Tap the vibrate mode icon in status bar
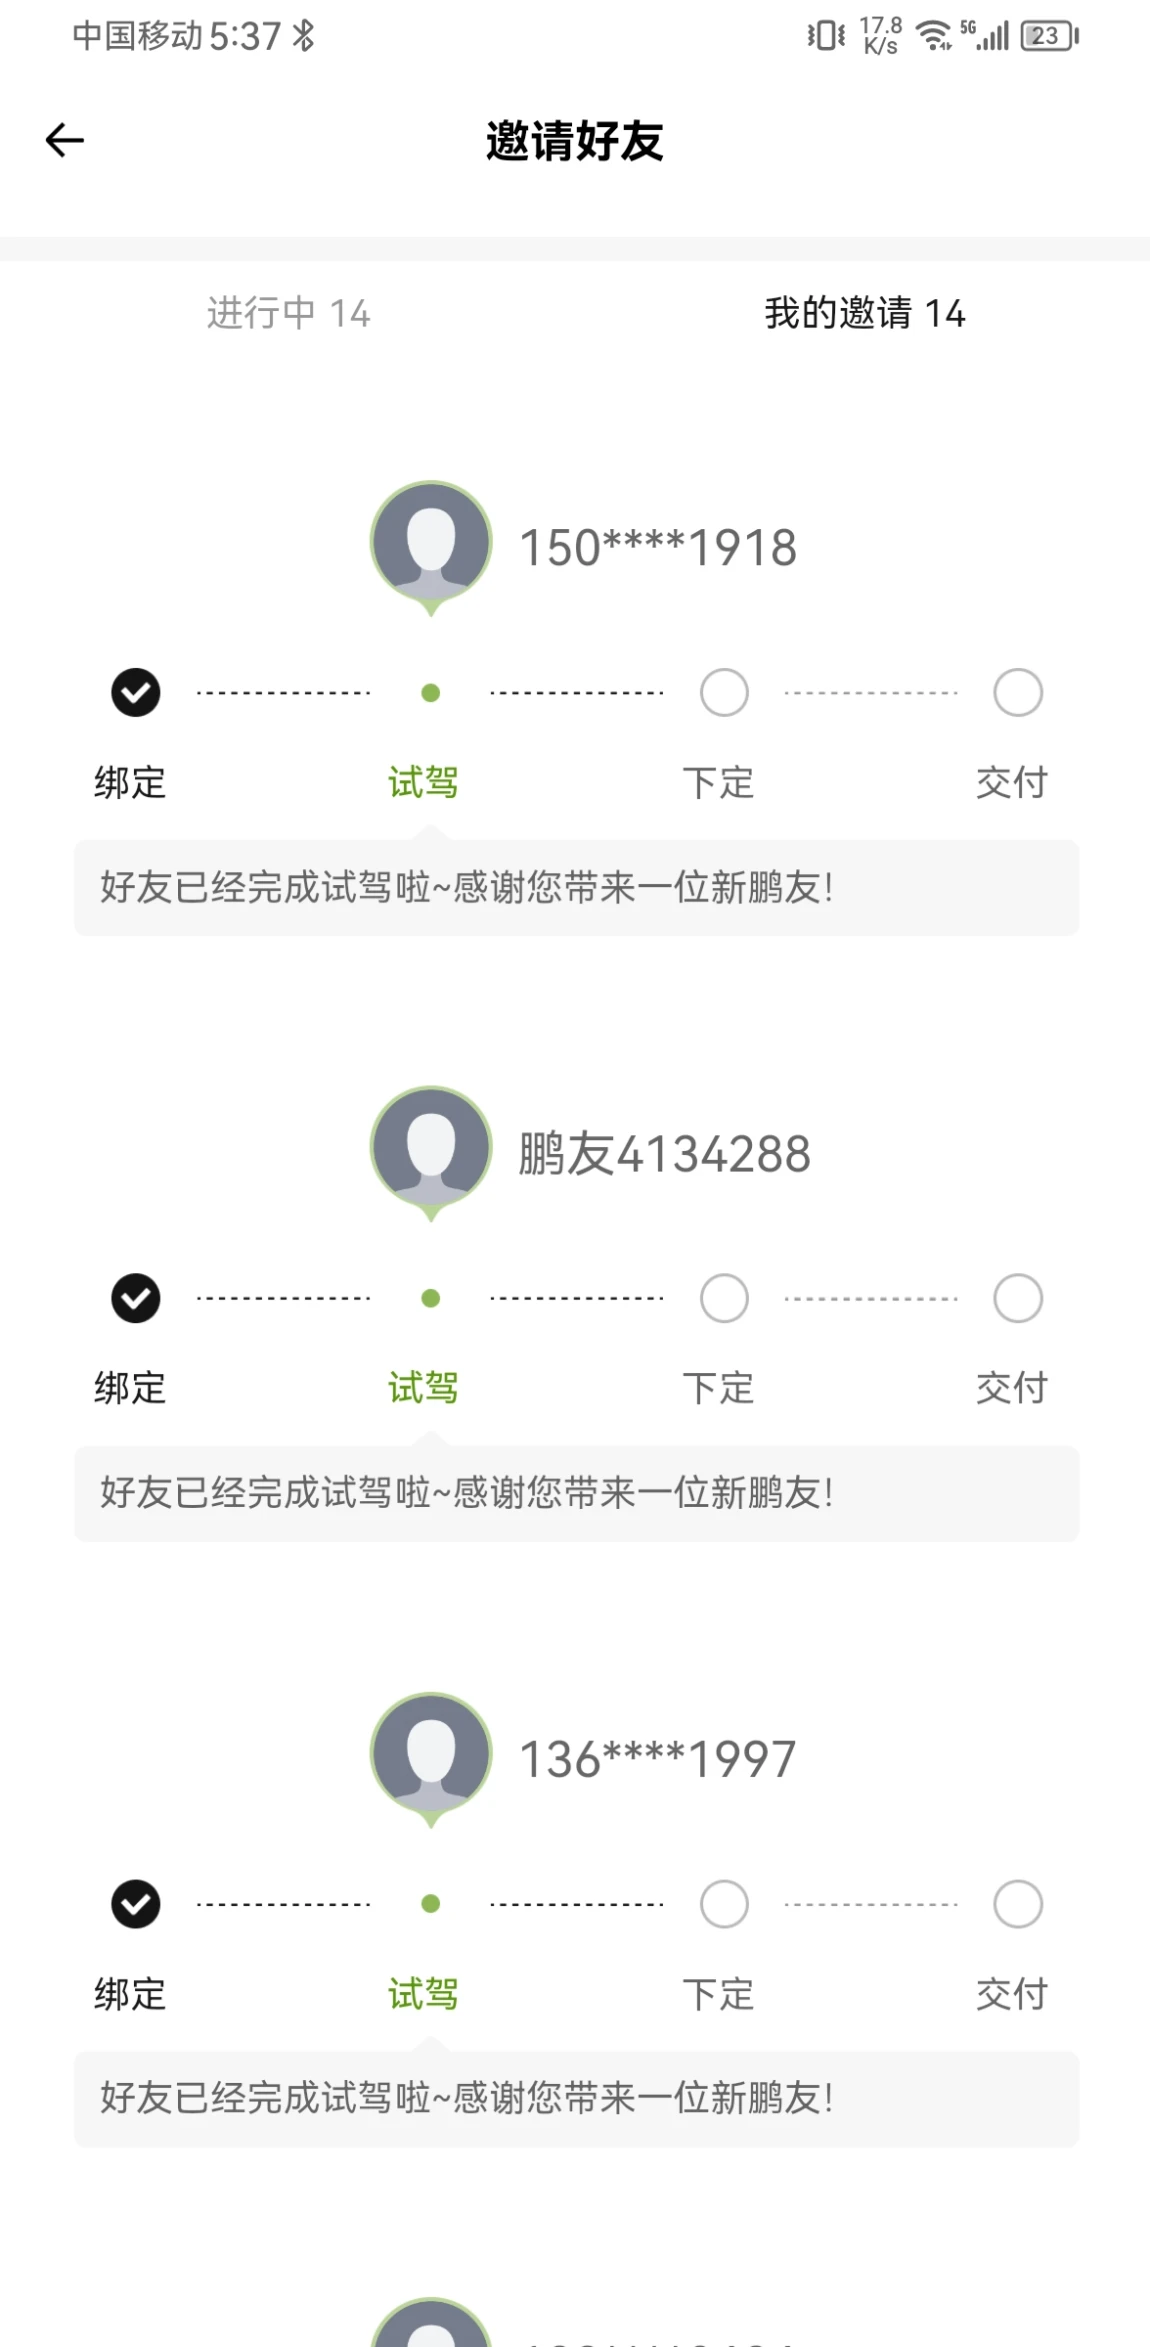Screen dimensions: 1150x2347 pos(826,36)
